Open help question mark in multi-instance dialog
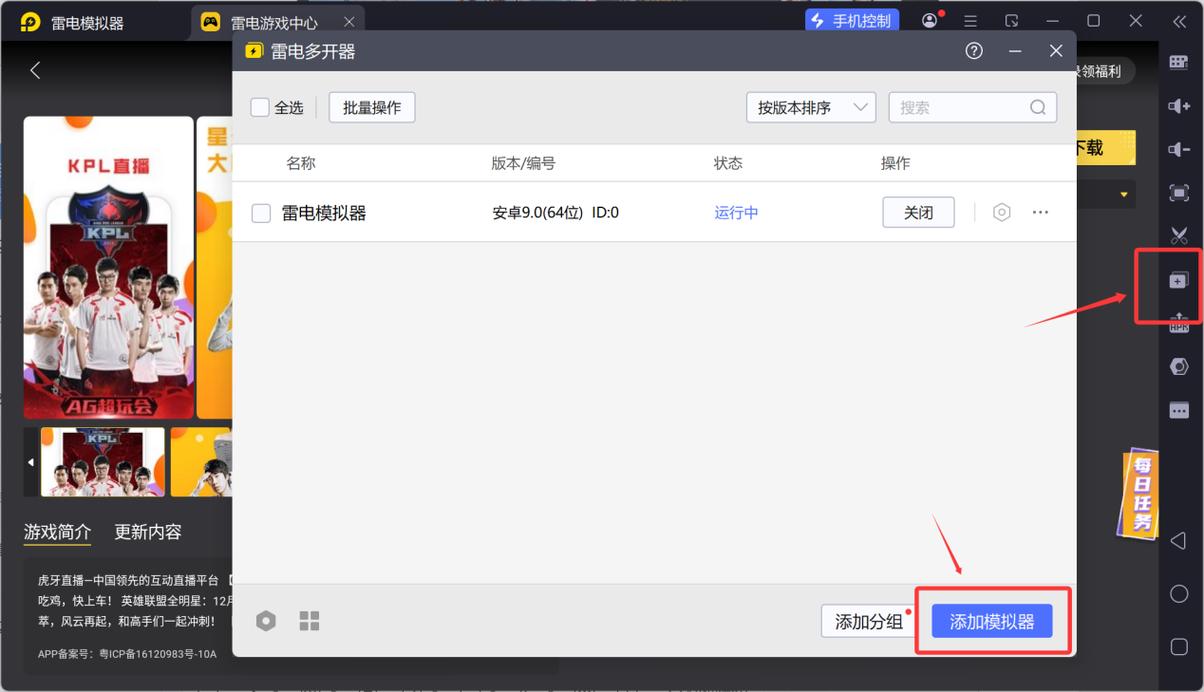1204x692 pixels. [974, 51]
